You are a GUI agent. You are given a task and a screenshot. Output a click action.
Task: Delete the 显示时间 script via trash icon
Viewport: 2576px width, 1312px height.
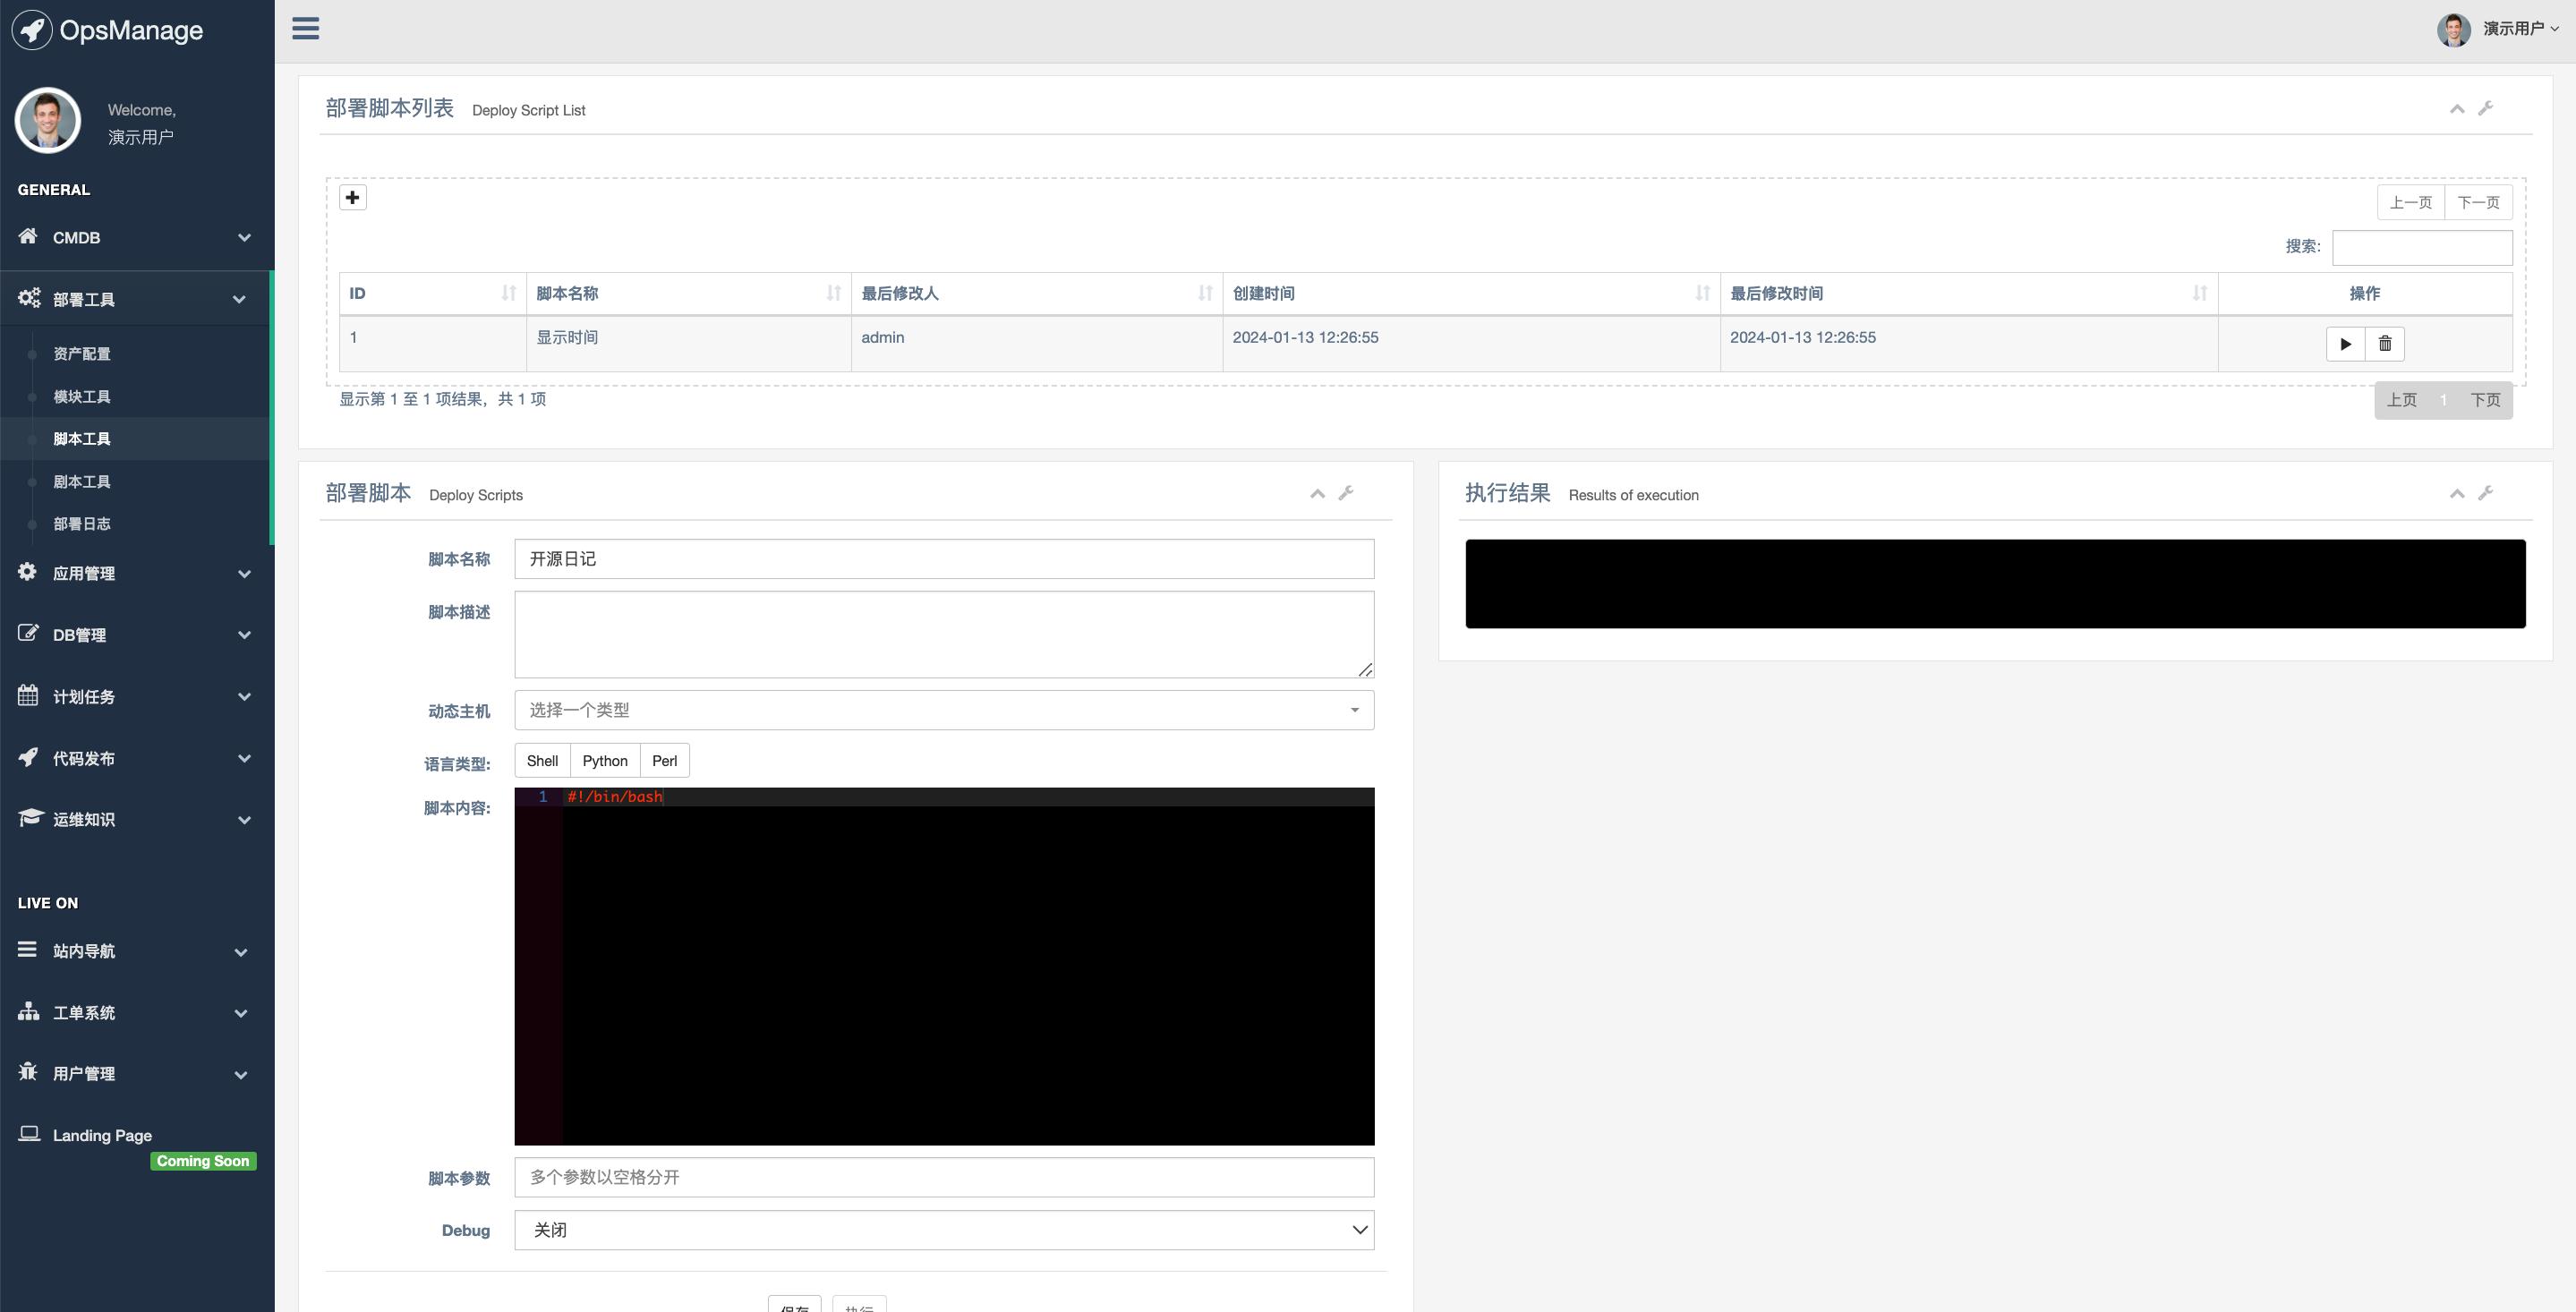tap(2384, 344)
